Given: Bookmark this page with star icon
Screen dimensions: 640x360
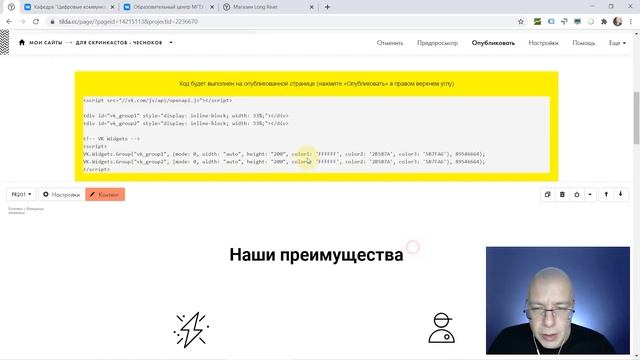Looking at the screenshot, I should tap(520, 22).
